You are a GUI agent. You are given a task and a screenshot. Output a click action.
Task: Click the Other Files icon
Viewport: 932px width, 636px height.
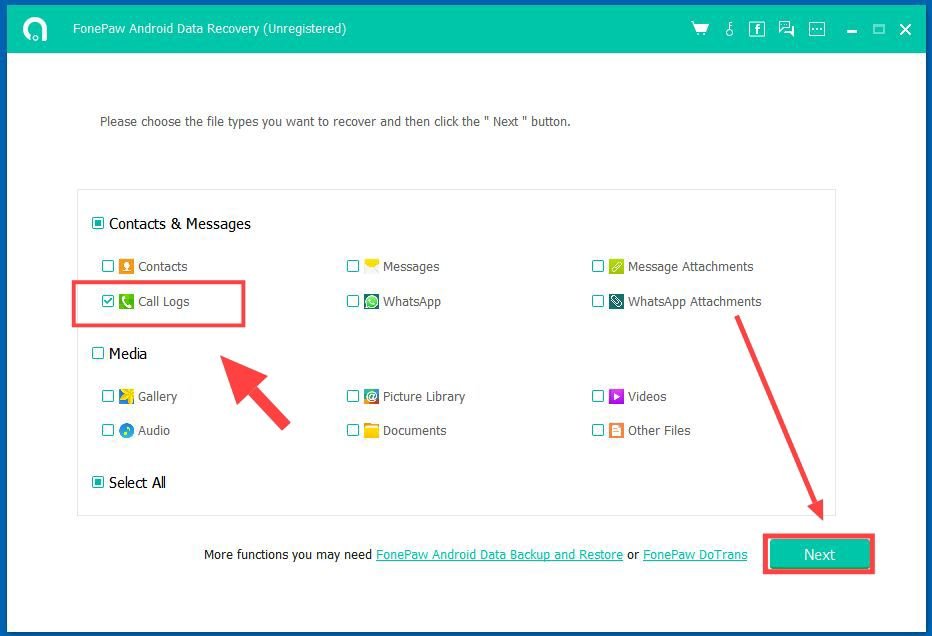click(616, 430)
